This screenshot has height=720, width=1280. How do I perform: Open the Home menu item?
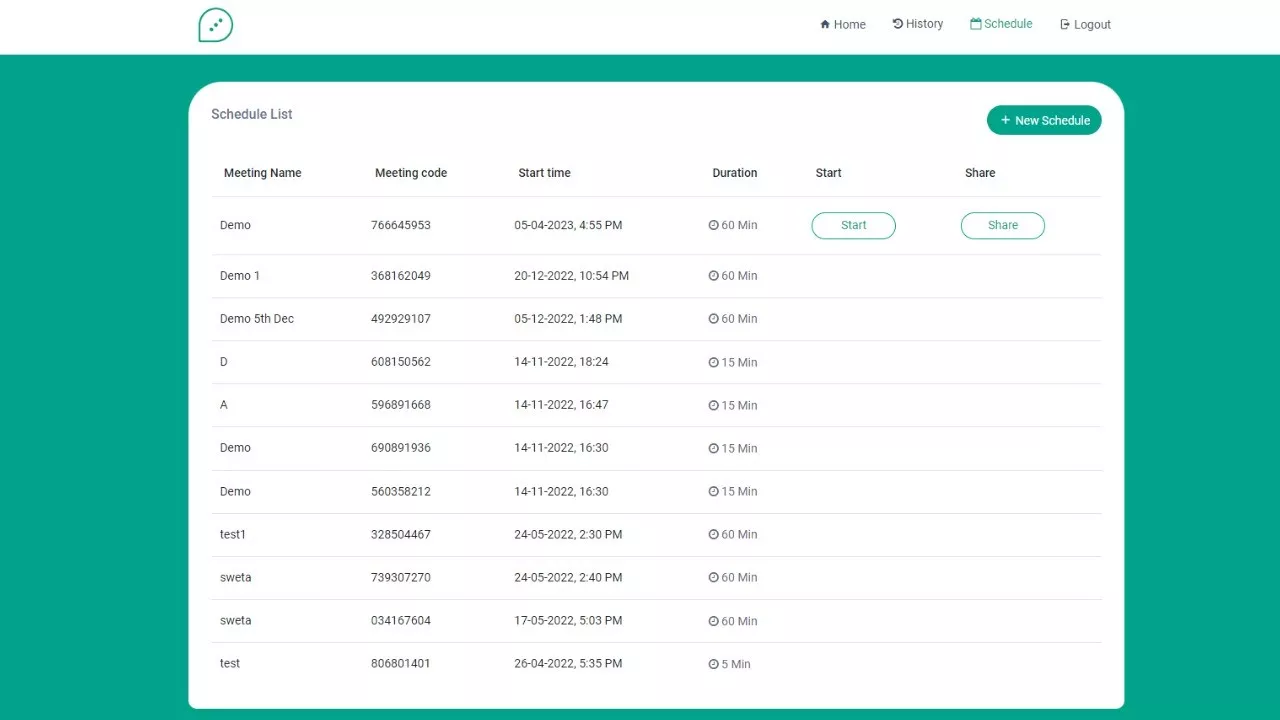pos(849,25)
